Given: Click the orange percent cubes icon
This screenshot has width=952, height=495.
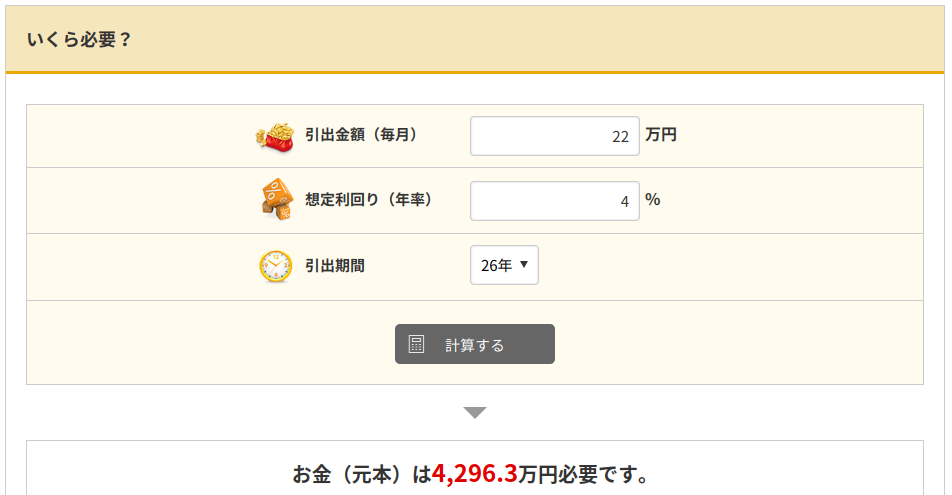Looking at the screenshot, I should pyautogui.click(x=277, y=199).
